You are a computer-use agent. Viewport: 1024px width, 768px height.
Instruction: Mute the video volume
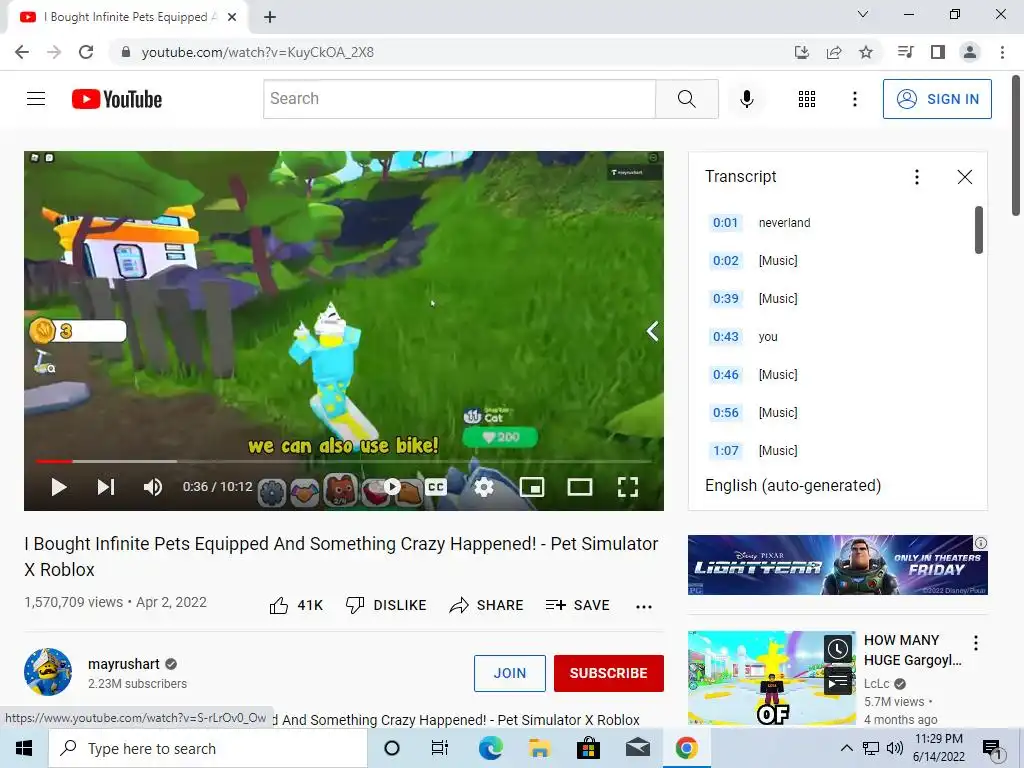pos(153,487)
